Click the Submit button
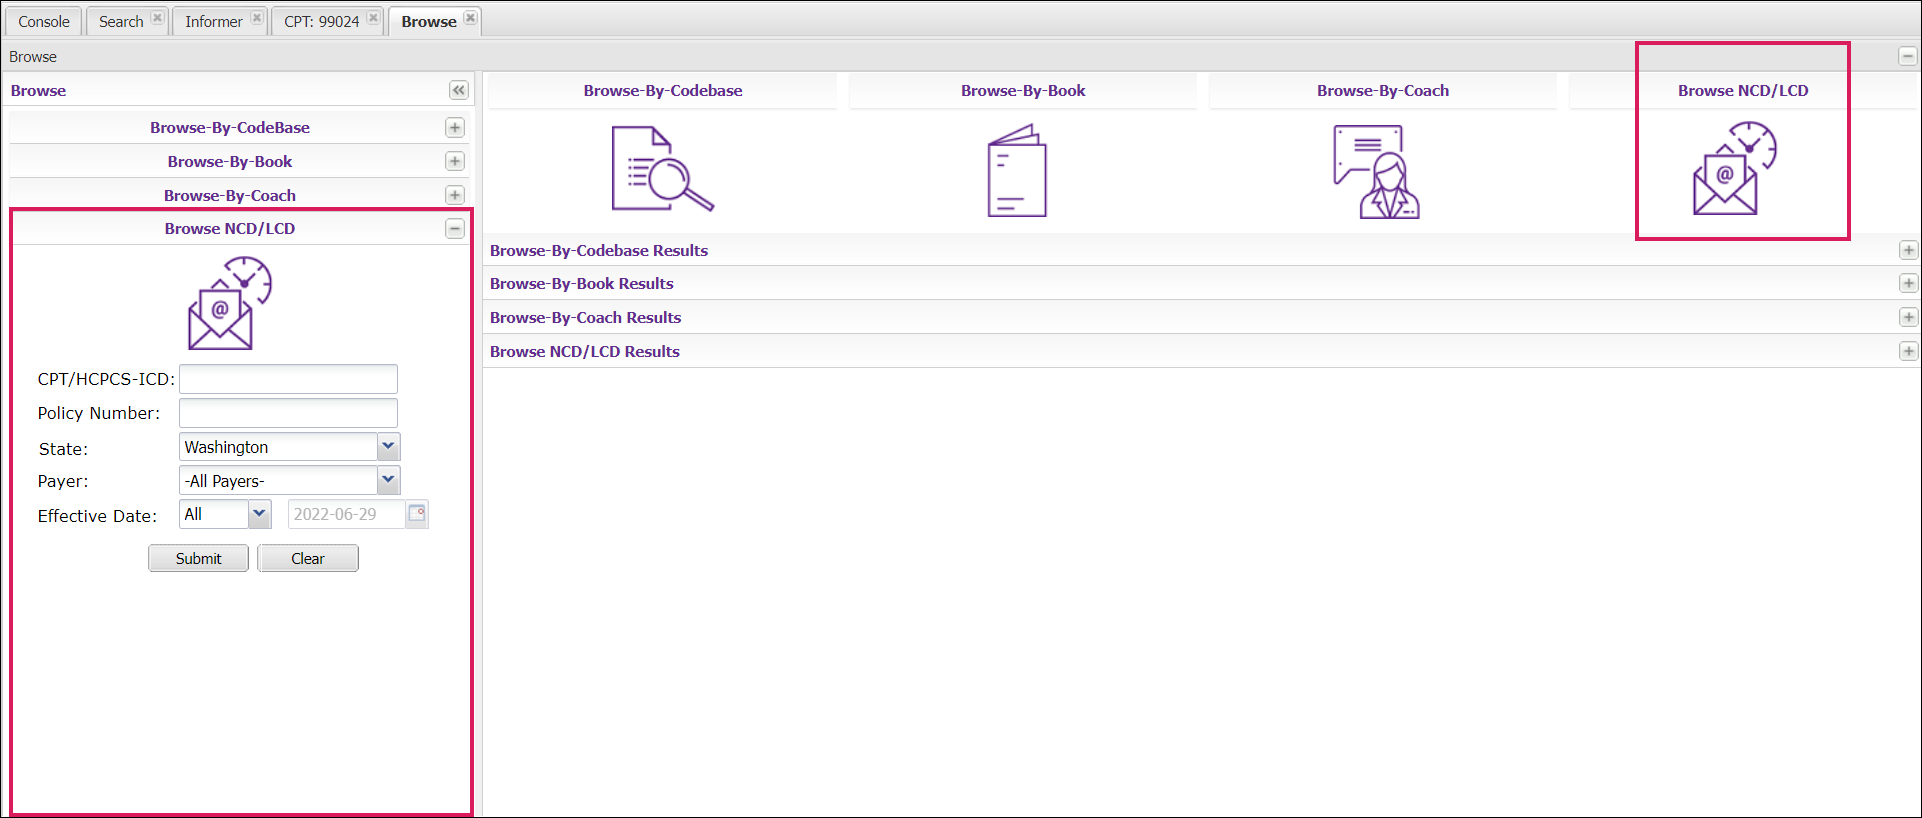Screen dimensions: 1922x818 (x=198, y=559)
